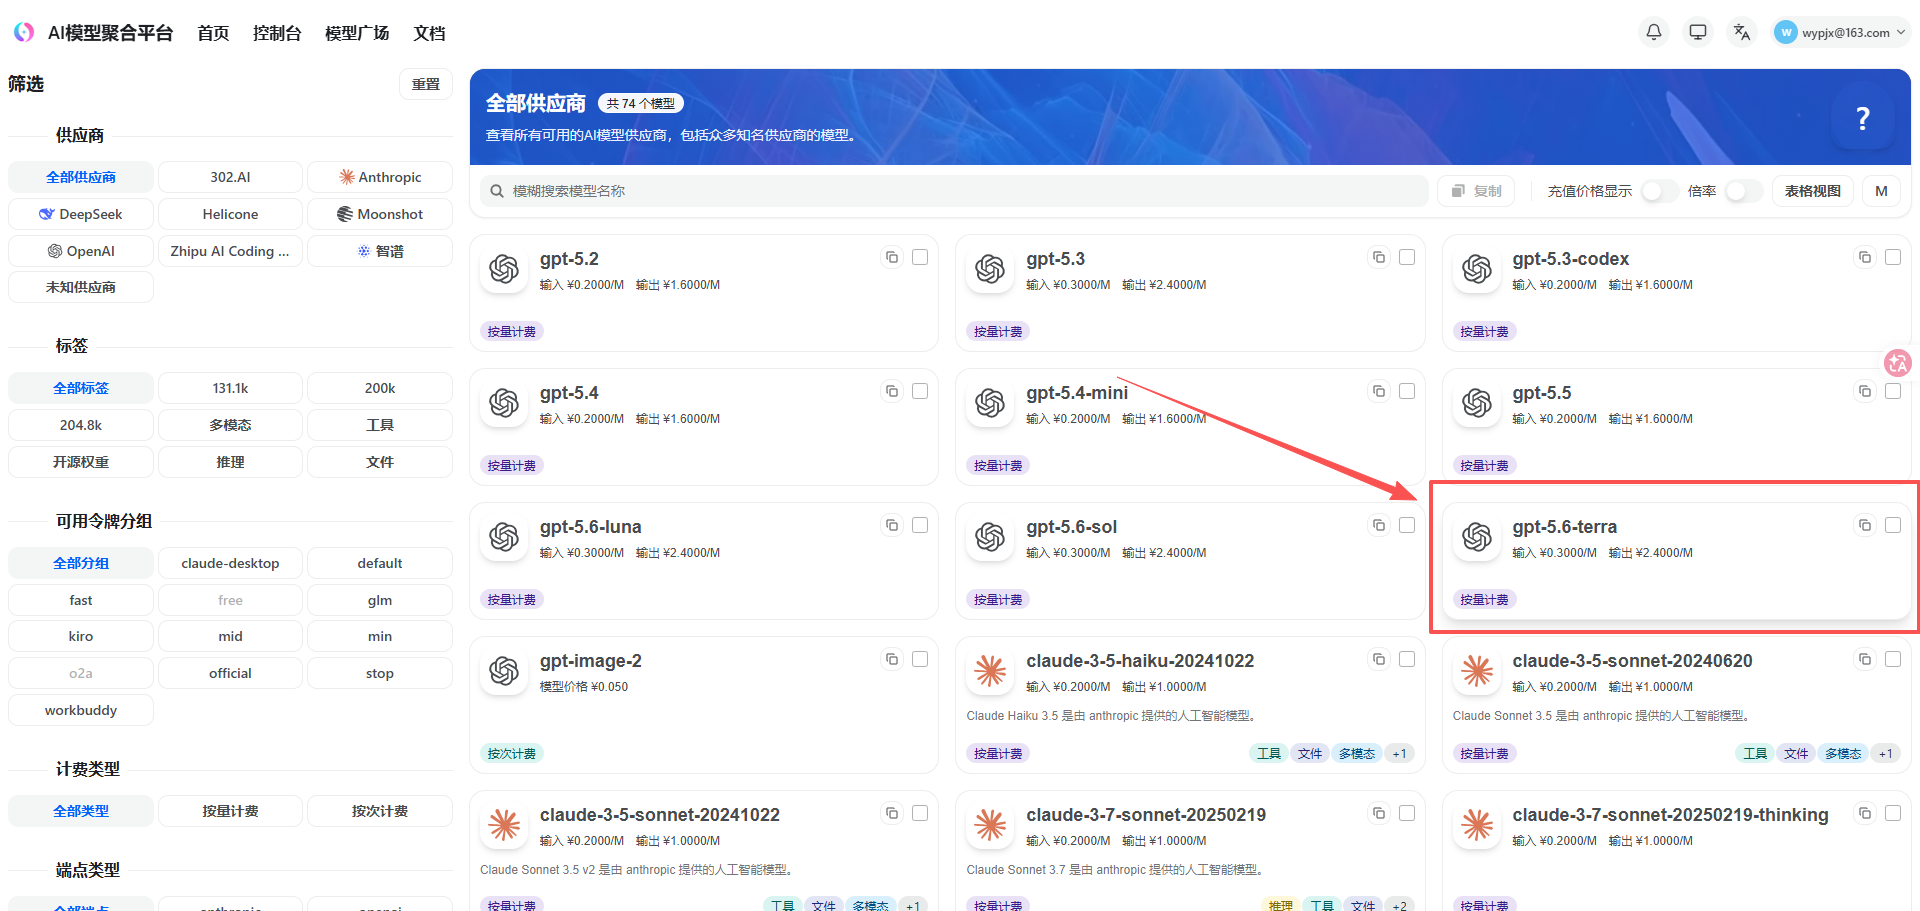The image size is (1920, 911).
Task: Check the gpt-5.3 model checkbox
Action: [x=1407, y=257]
